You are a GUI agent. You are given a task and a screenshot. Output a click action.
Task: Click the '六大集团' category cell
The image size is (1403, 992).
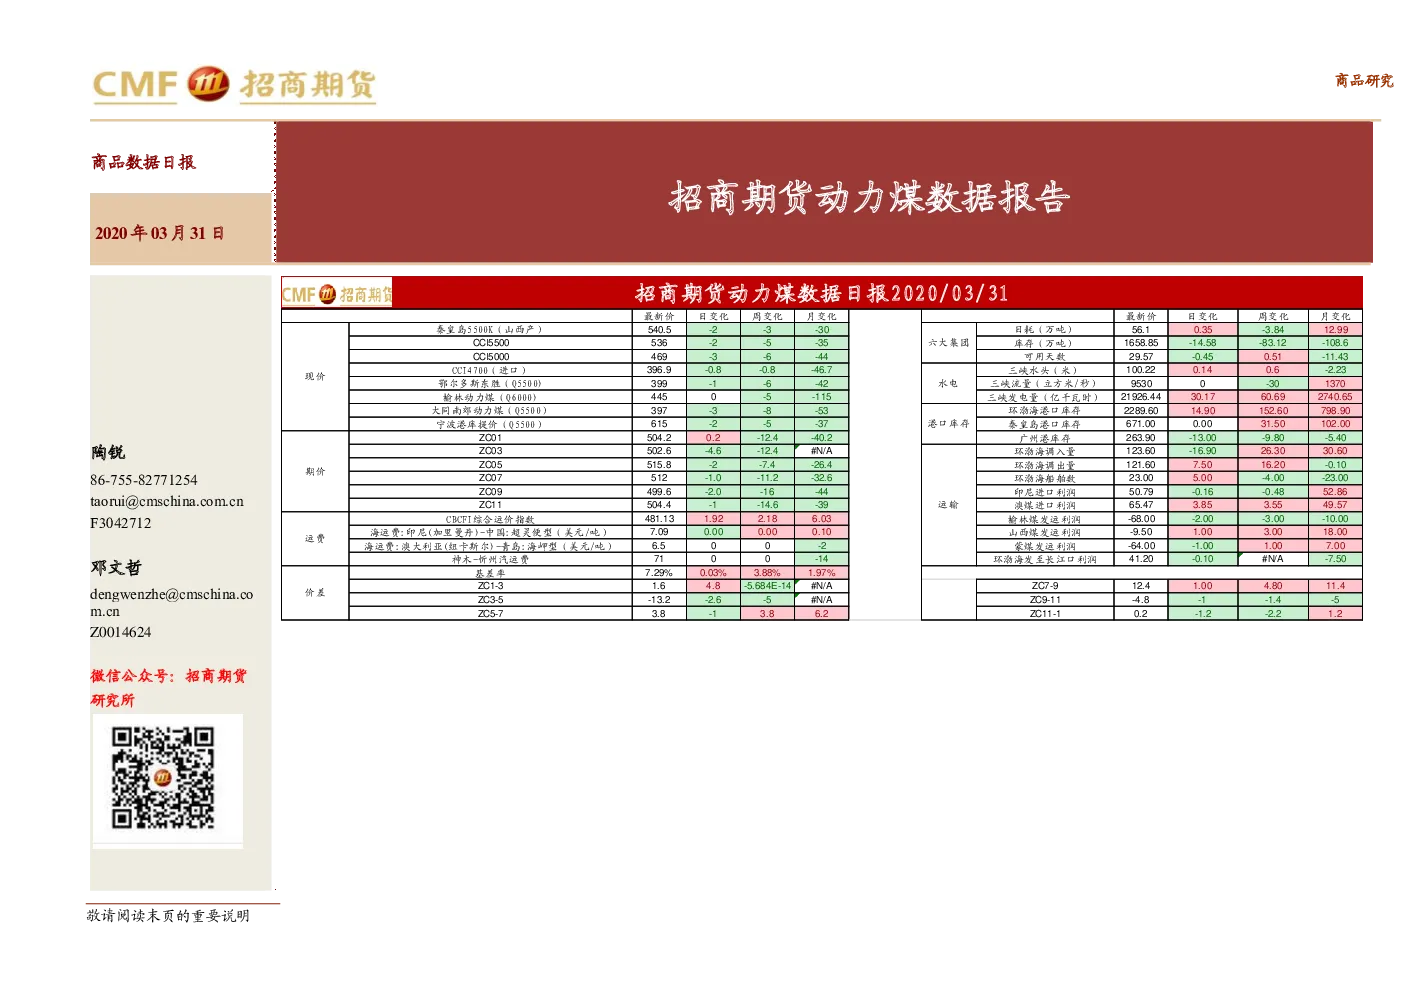coord(948,342)
